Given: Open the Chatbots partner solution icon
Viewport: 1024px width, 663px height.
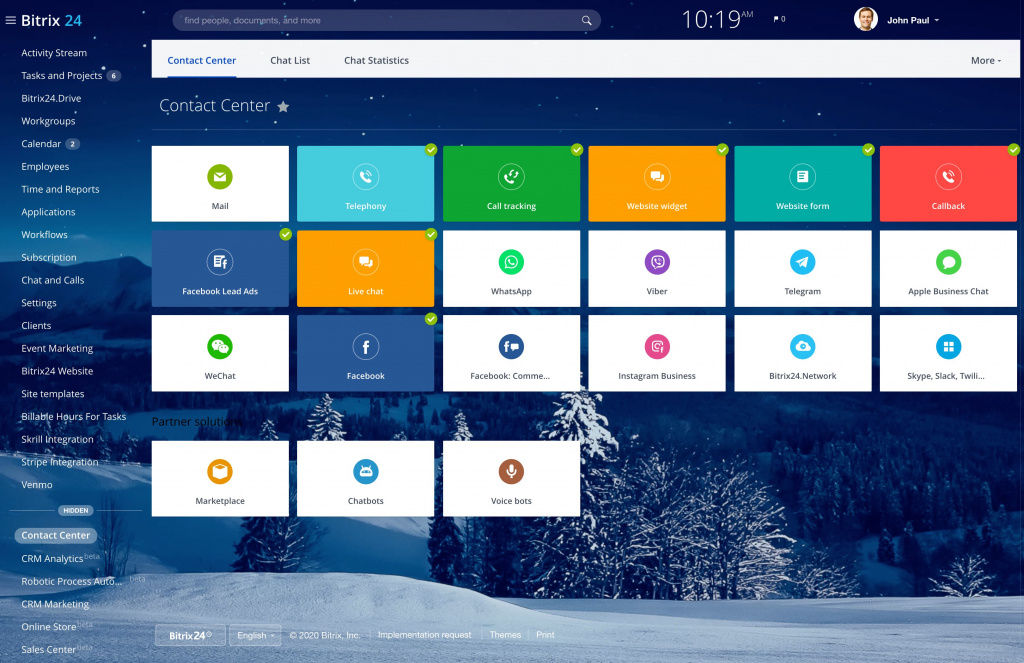Looking at the screenshot, I should pos(365,472).
